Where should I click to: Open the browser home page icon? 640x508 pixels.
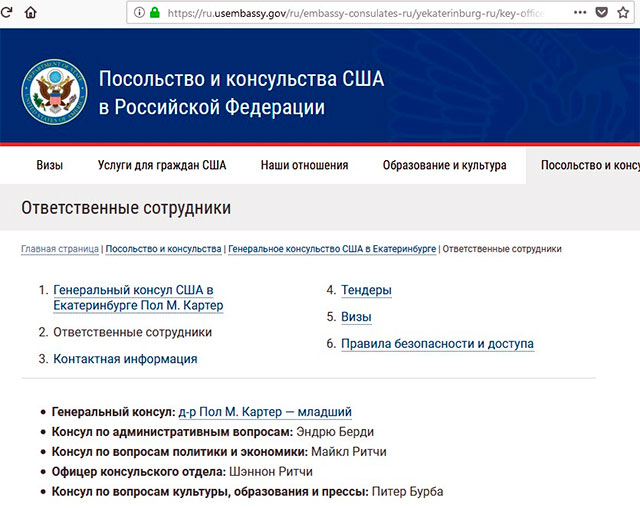click(x=31, y=13)
